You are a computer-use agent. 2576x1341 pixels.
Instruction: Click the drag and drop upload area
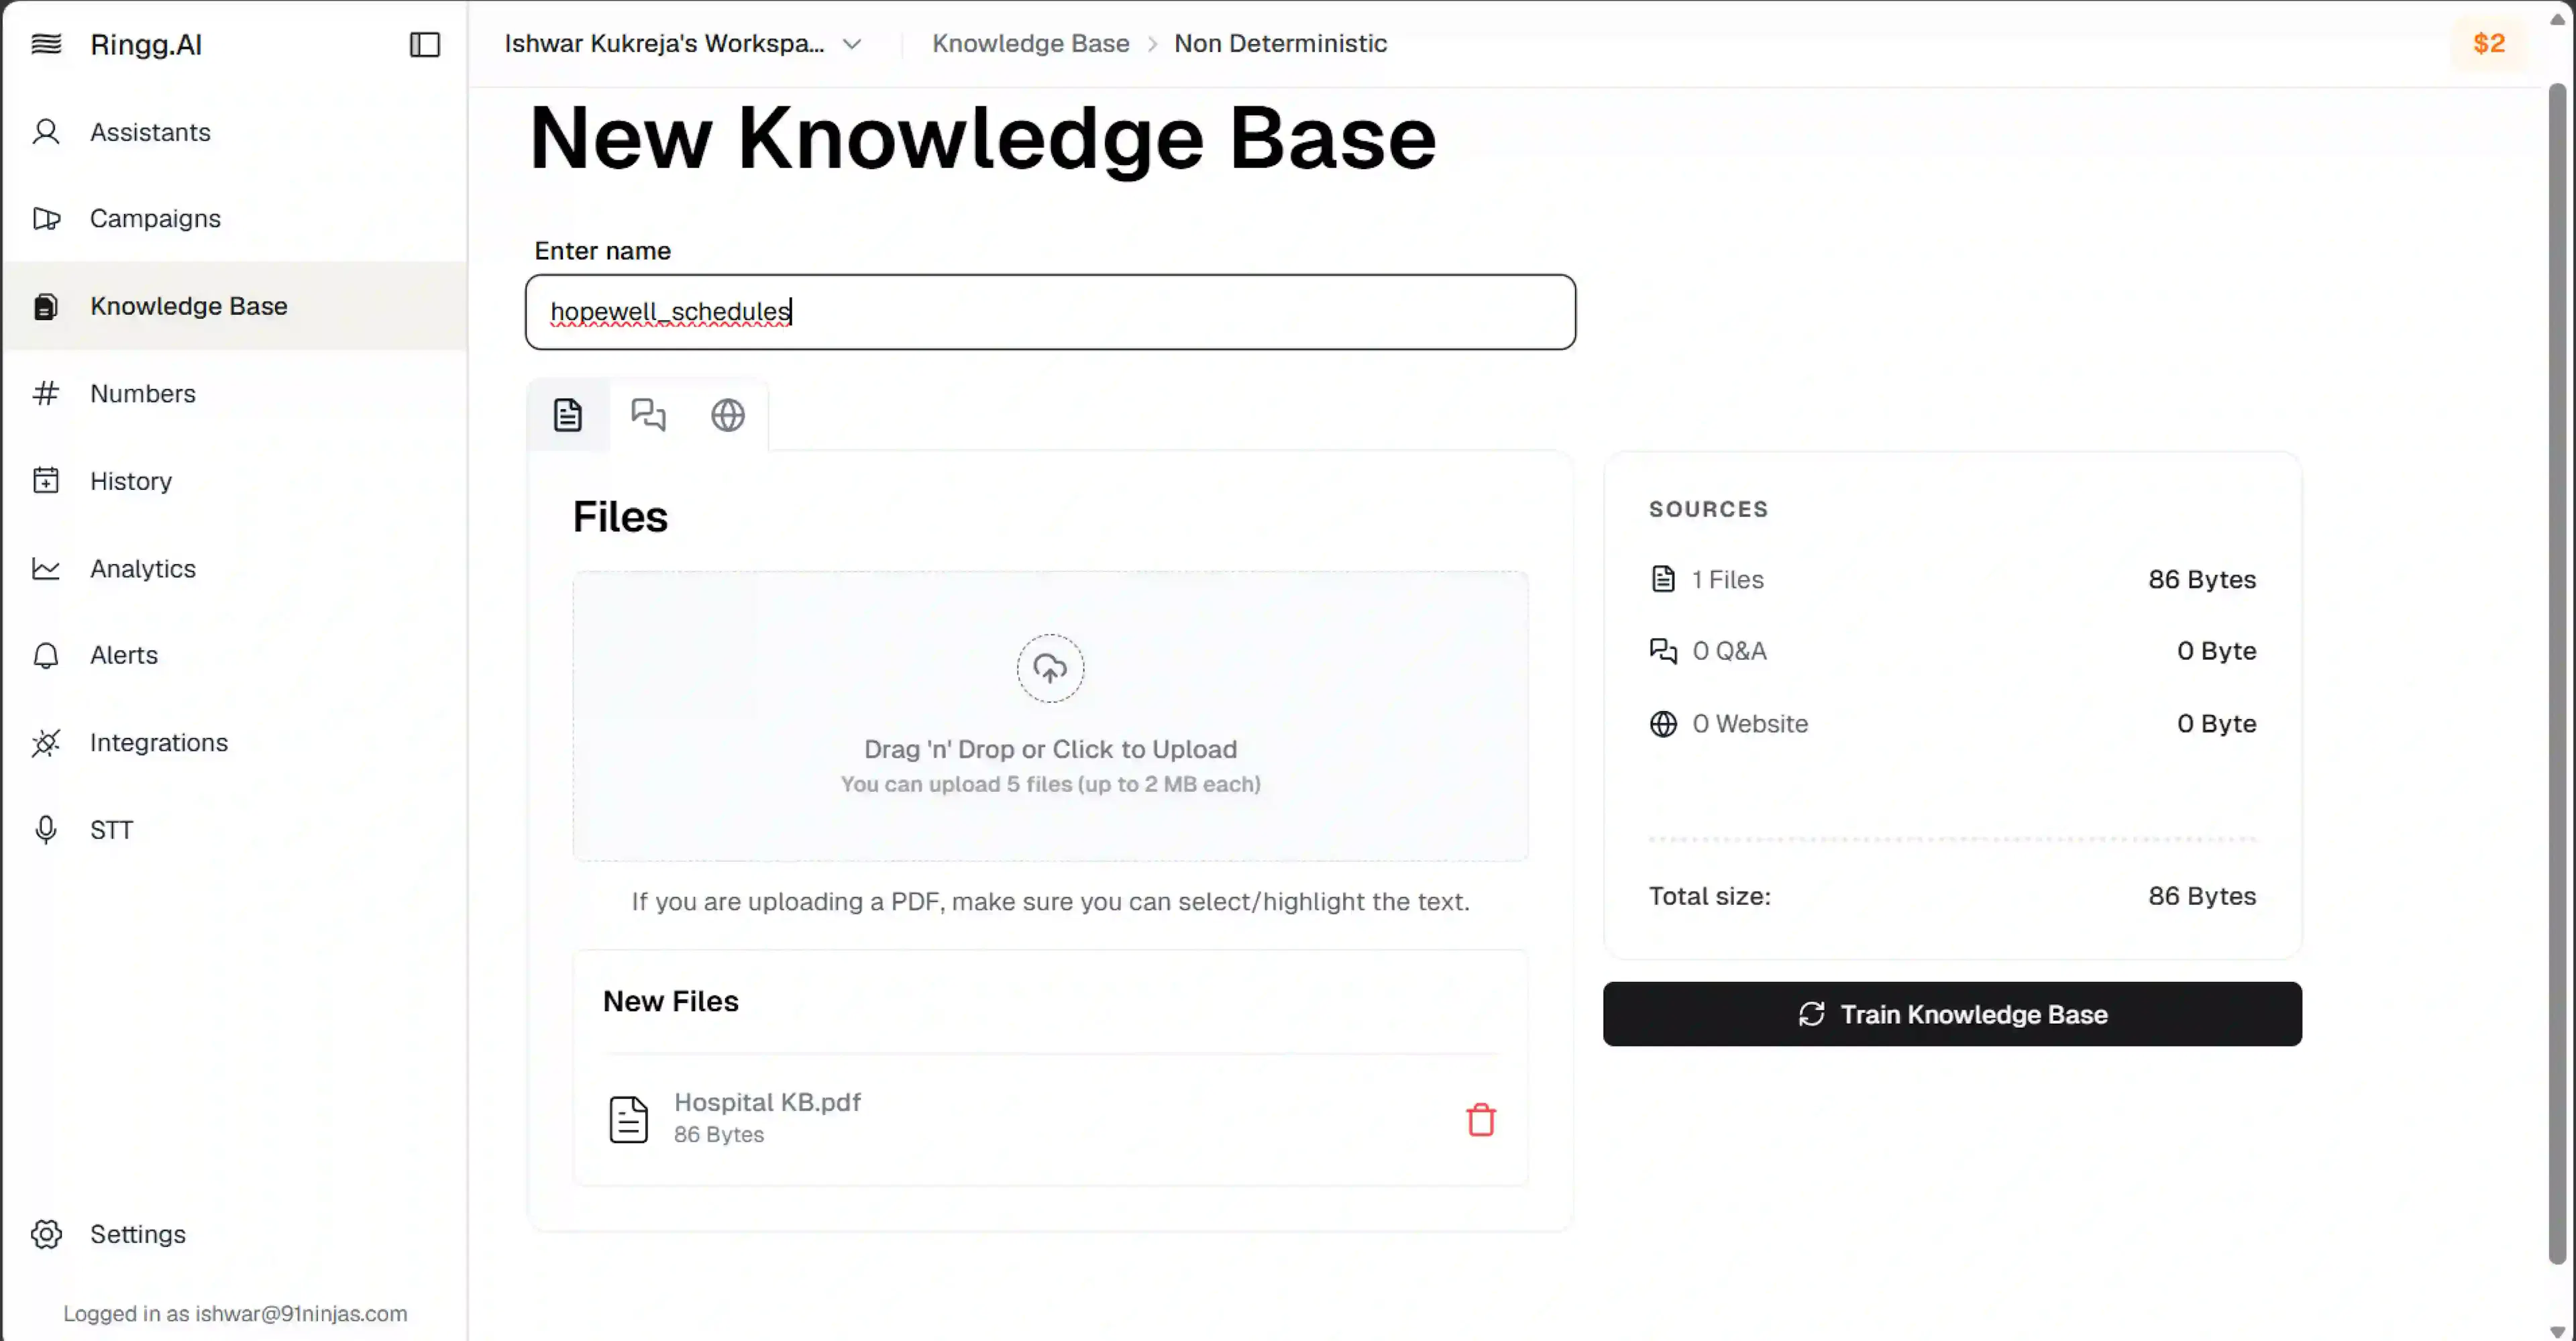click(1050, 716)
